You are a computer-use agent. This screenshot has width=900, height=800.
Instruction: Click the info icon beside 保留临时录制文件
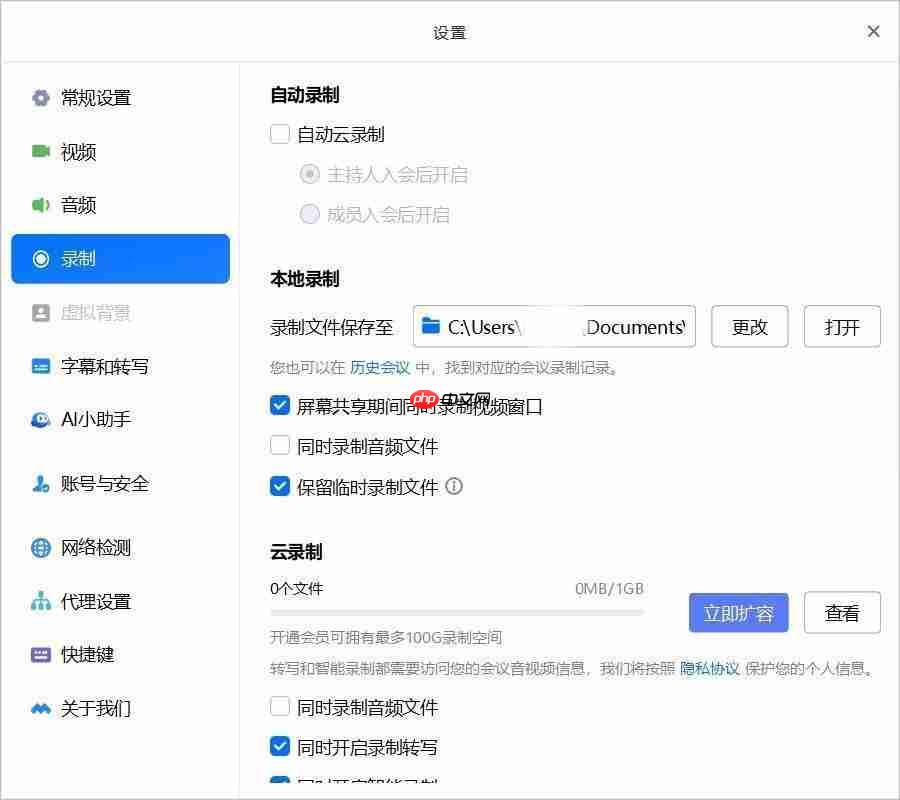point(453,487)
